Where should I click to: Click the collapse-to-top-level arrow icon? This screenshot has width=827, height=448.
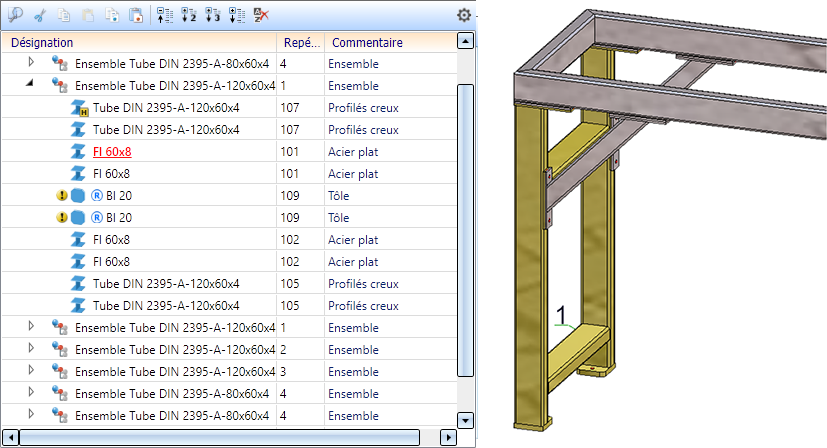coord(165,15)
